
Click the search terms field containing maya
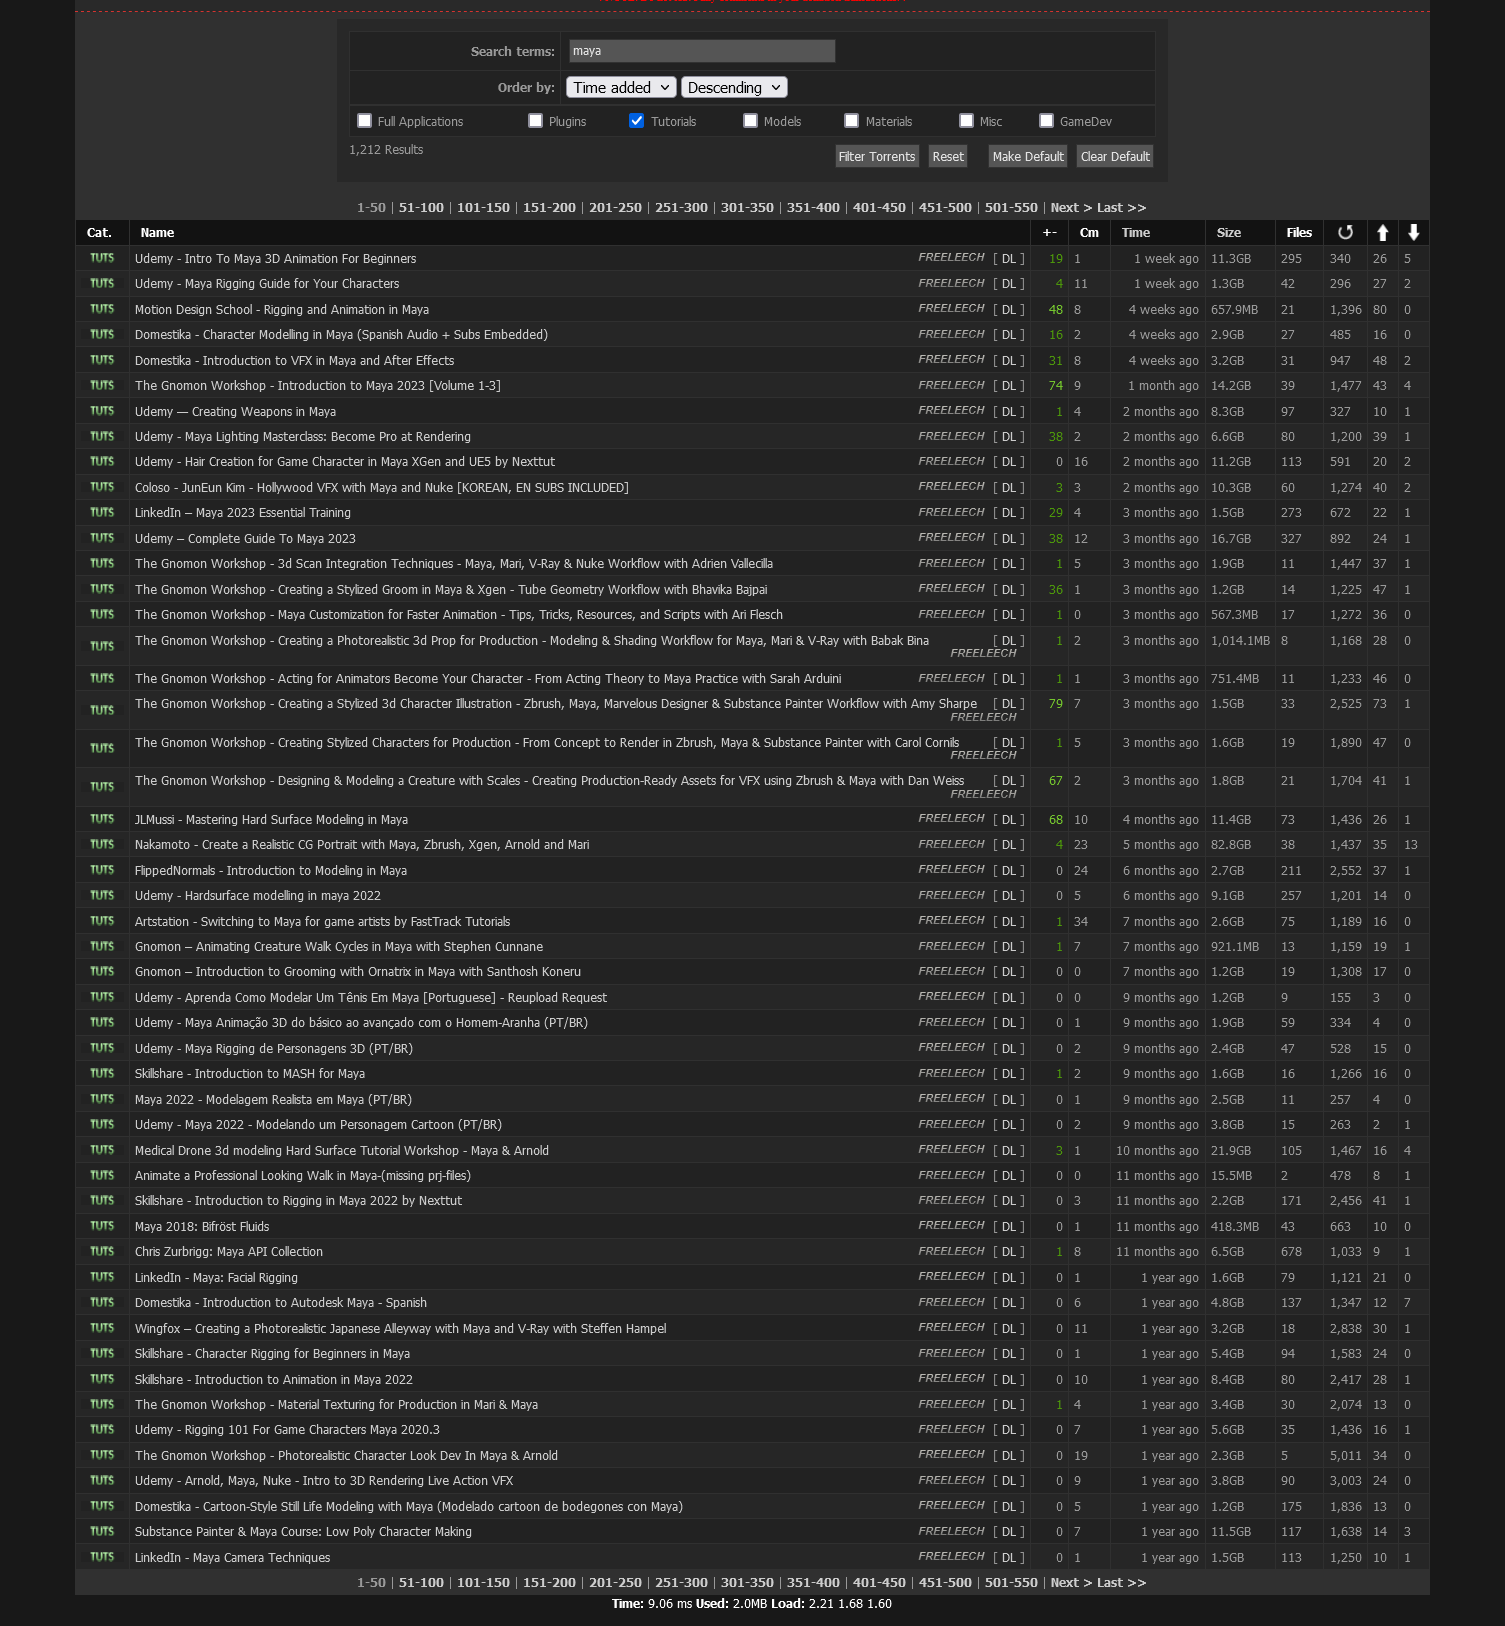point(702,51)
